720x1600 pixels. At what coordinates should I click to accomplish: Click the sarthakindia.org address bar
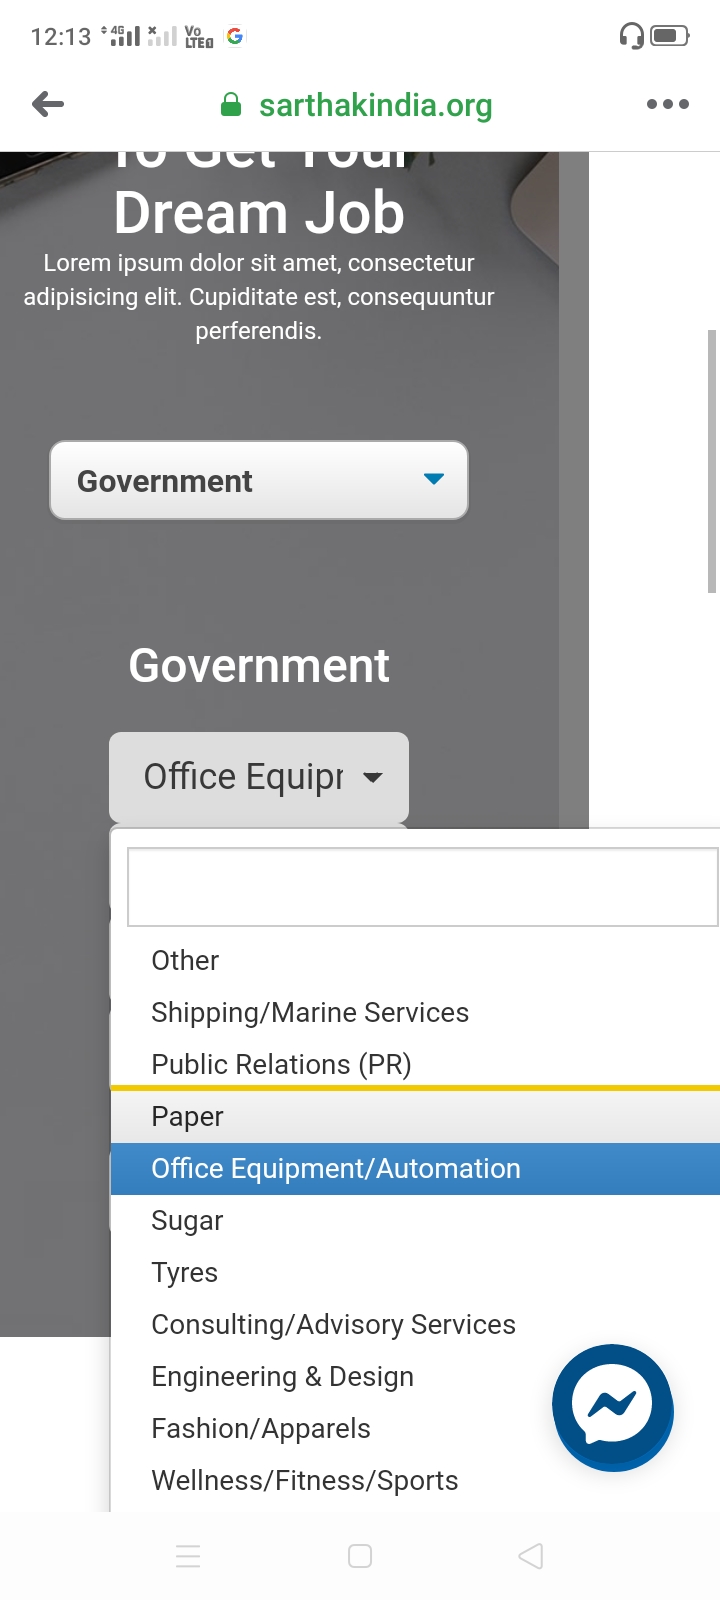point(375,105)
